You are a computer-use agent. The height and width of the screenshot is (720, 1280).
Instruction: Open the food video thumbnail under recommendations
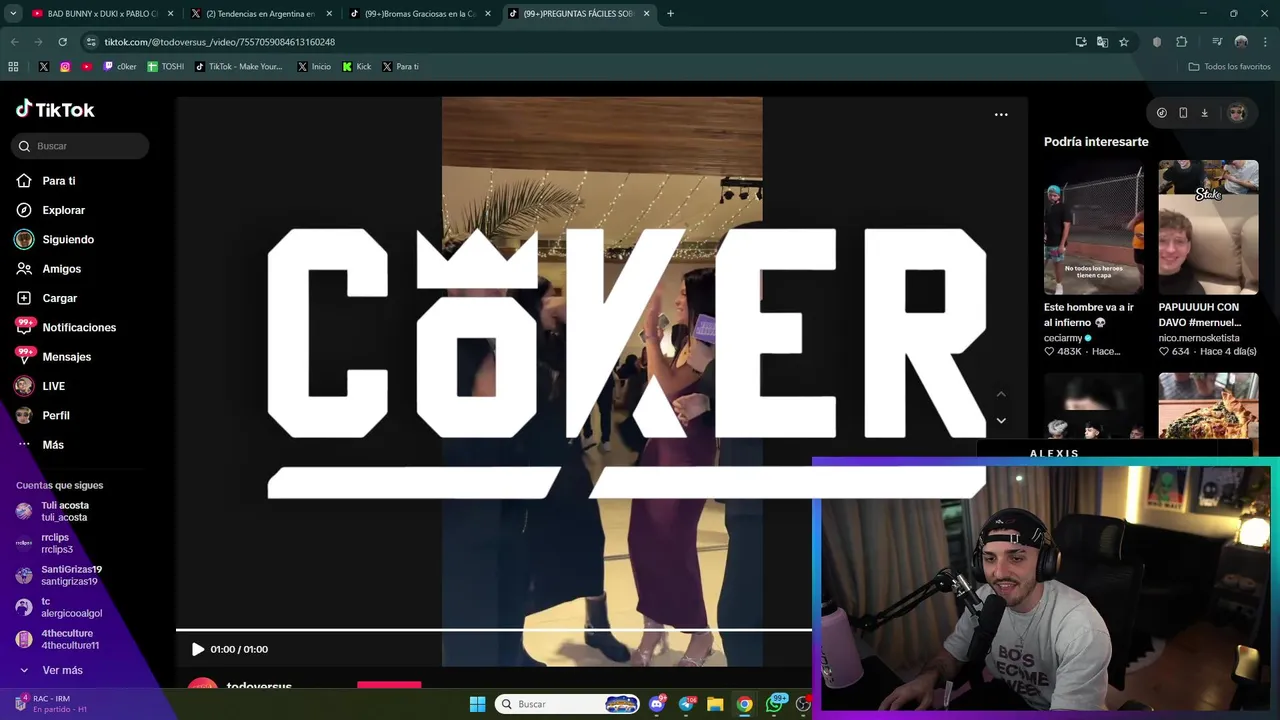tap(1209, 406)
